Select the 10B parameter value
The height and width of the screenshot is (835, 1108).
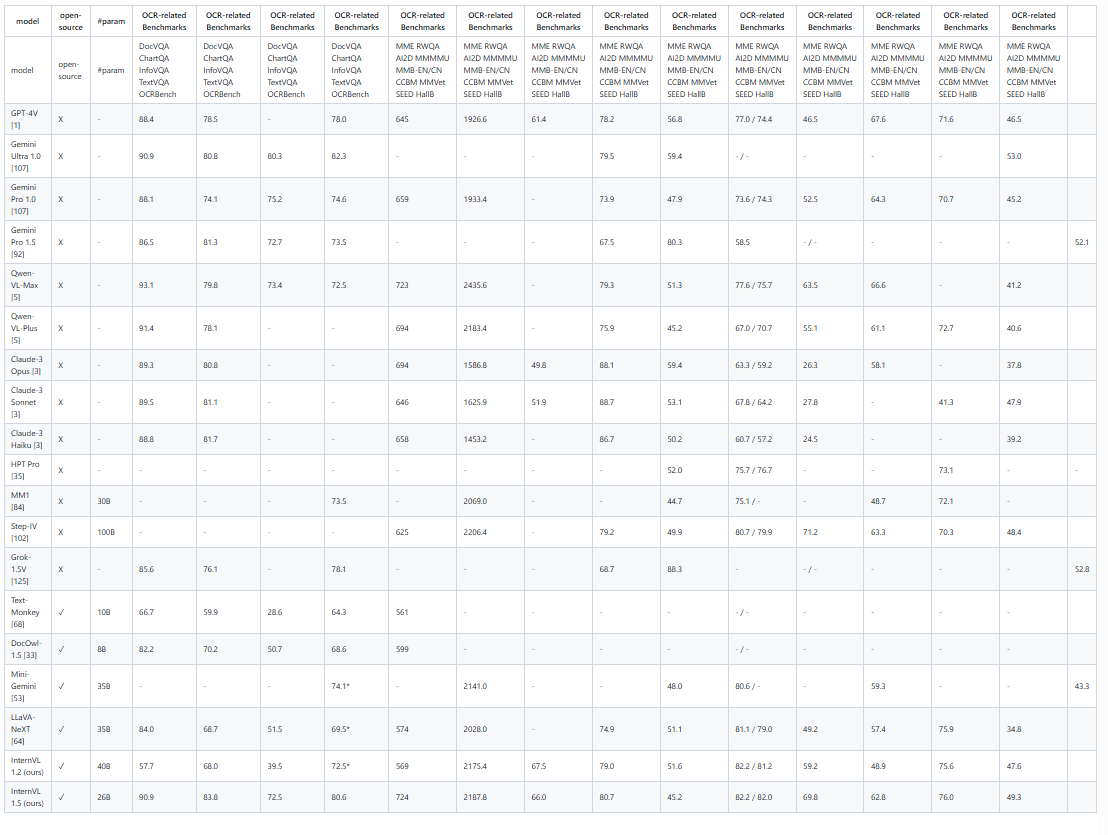click(x=104, y=612)
